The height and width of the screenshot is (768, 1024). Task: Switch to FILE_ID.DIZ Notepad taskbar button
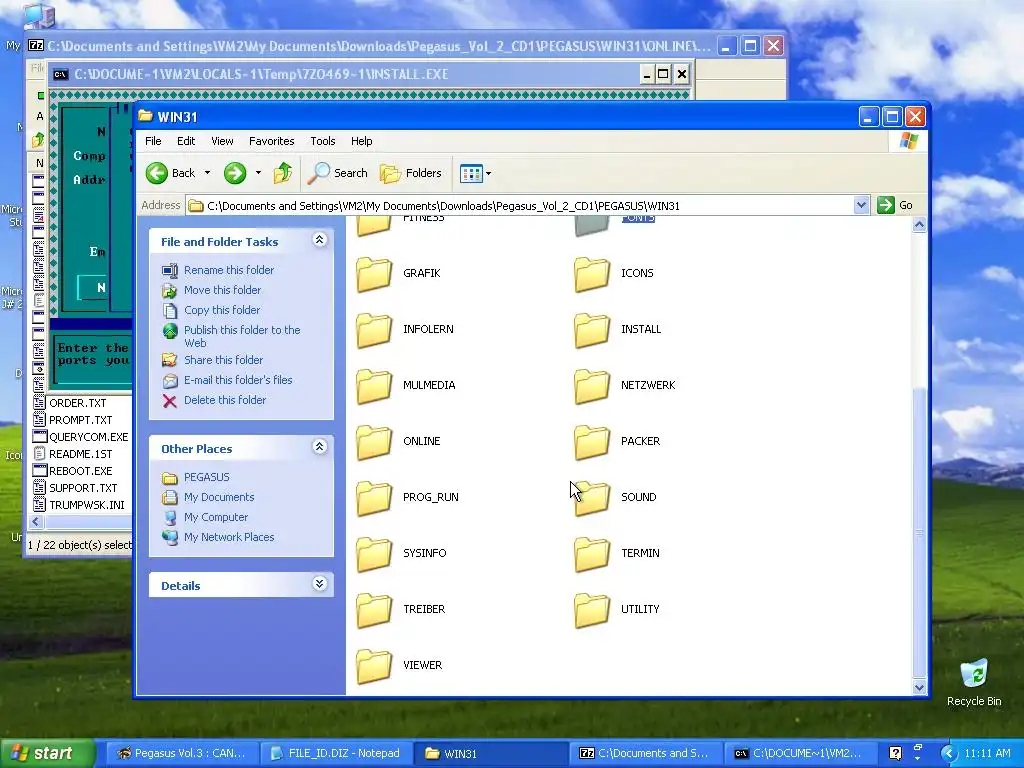click(x=336, y=754)
